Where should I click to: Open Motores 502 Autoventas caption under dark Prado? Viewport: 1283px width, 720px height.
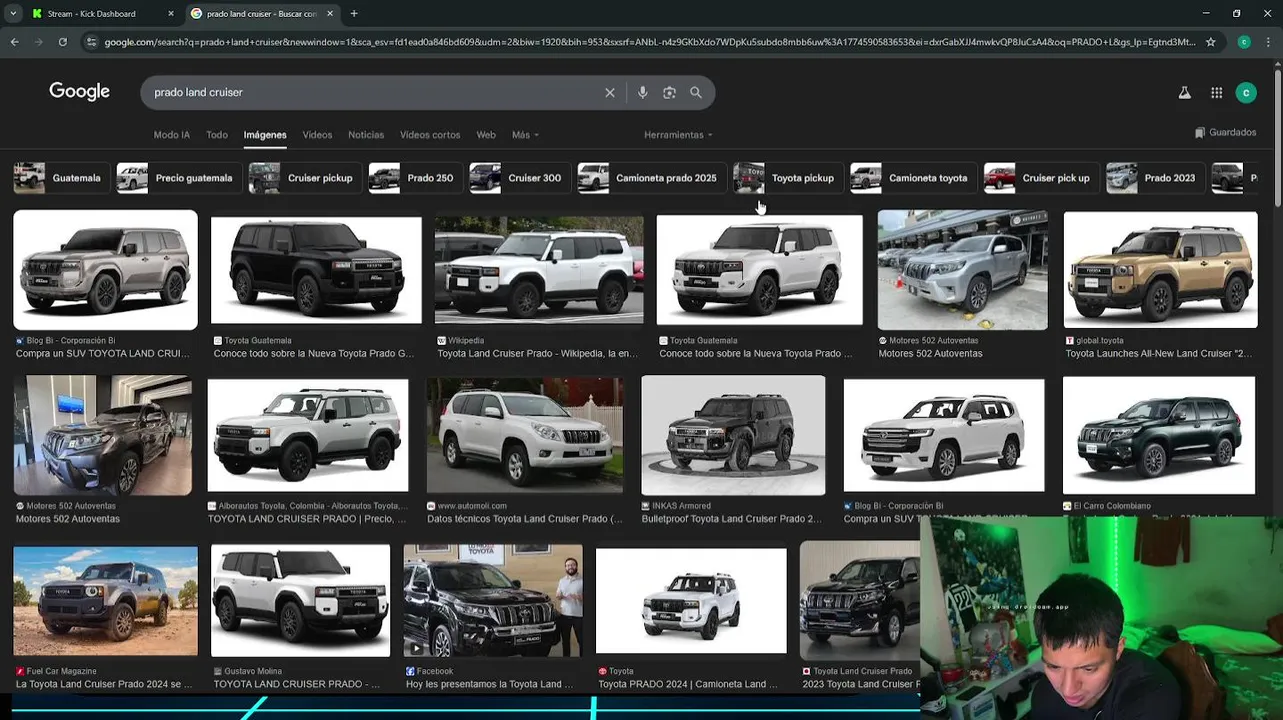pos(68,519)
